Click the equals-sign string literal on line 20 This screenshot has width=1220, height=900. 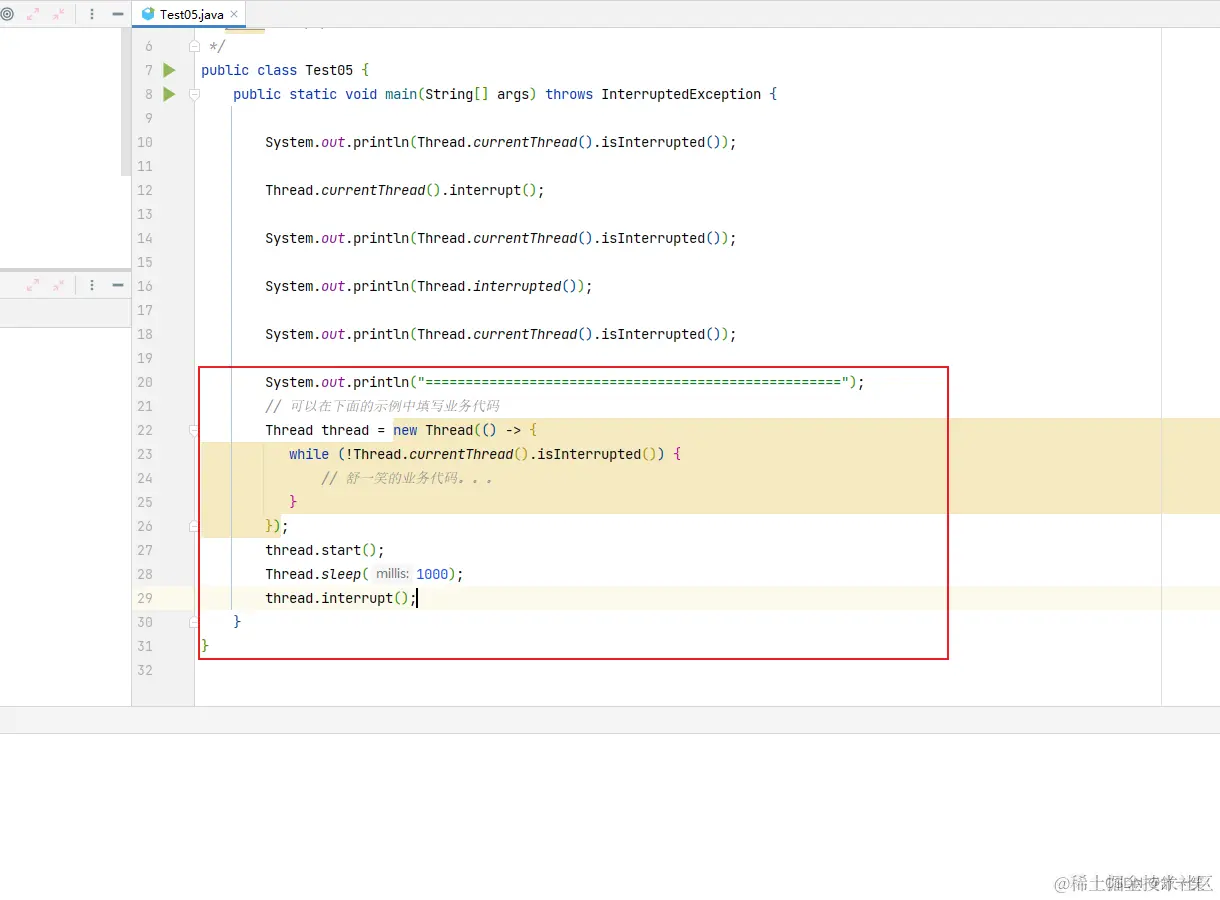click(633, 382)
